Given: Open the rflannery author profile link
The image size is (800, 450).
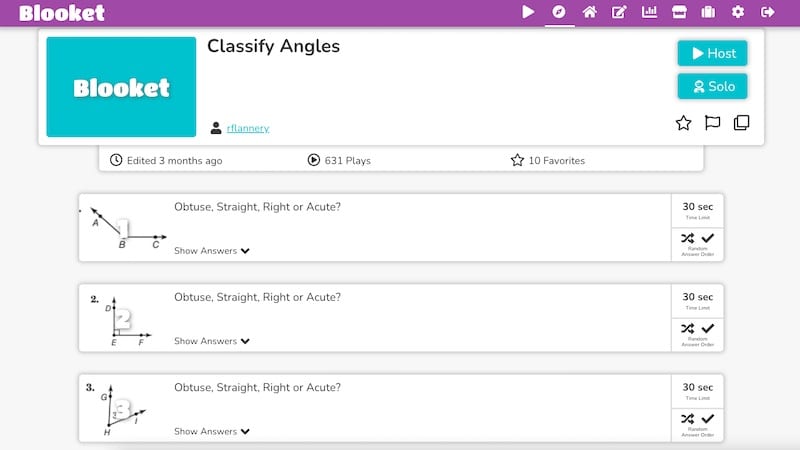Looking at the screenshot, I should [248, 128].
